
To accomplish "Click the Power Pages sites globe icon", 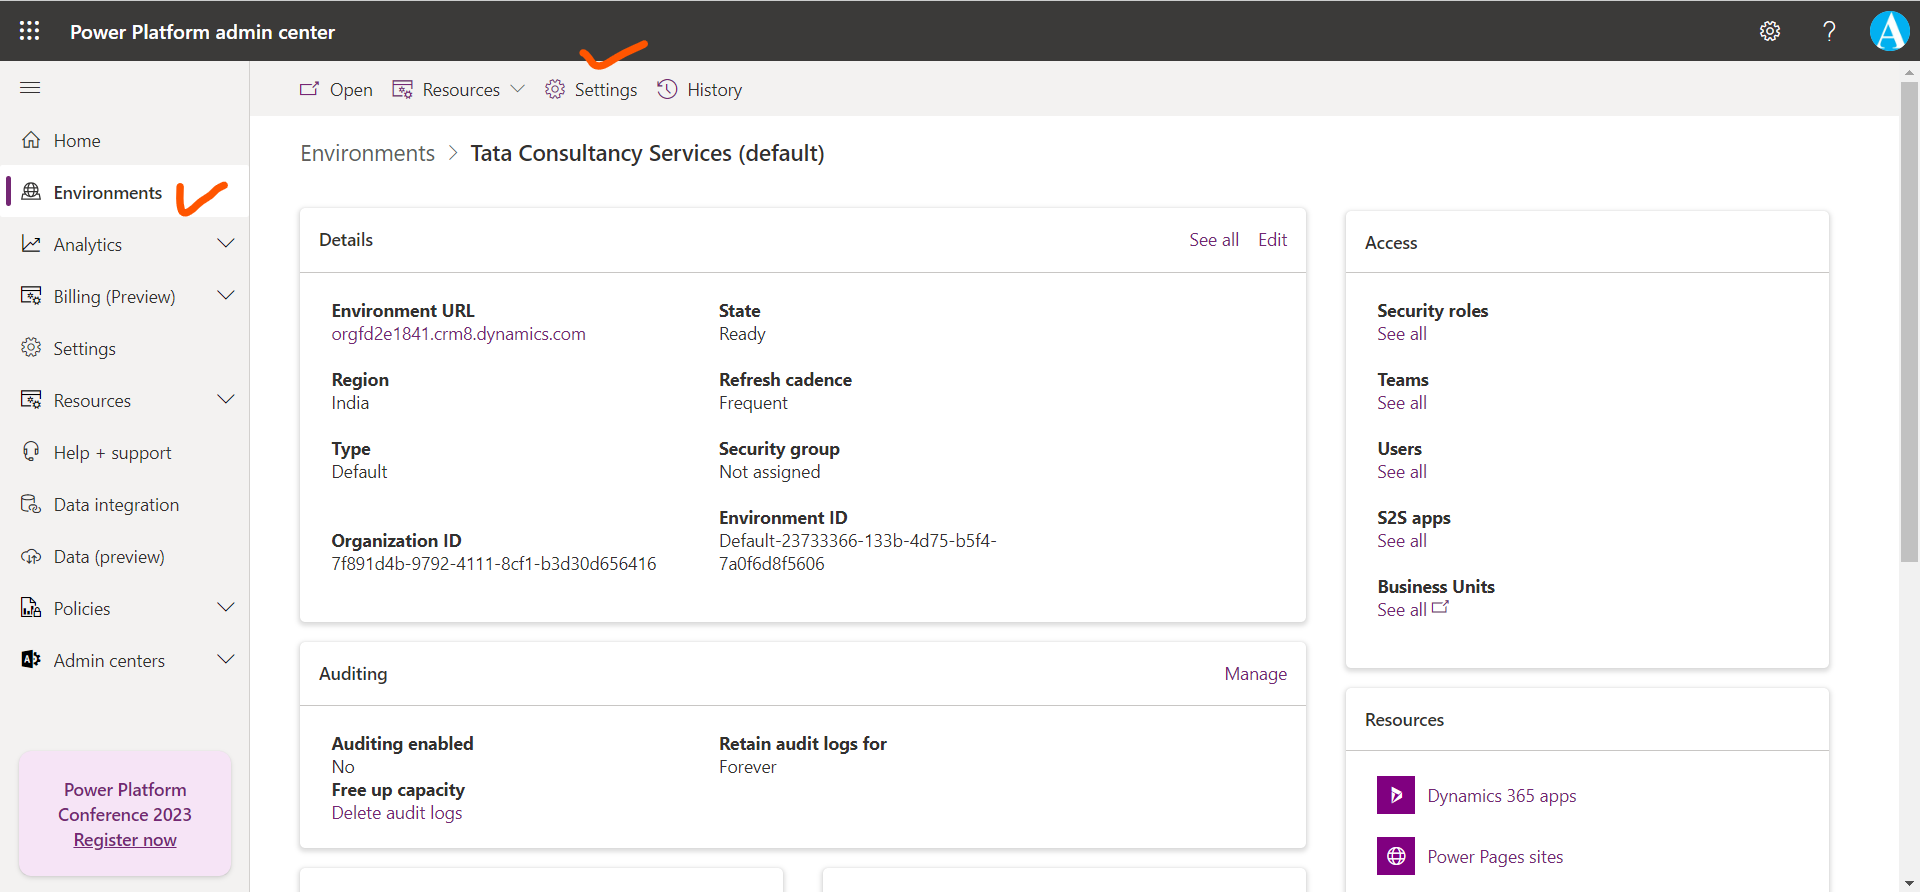I will (1395, 857).
